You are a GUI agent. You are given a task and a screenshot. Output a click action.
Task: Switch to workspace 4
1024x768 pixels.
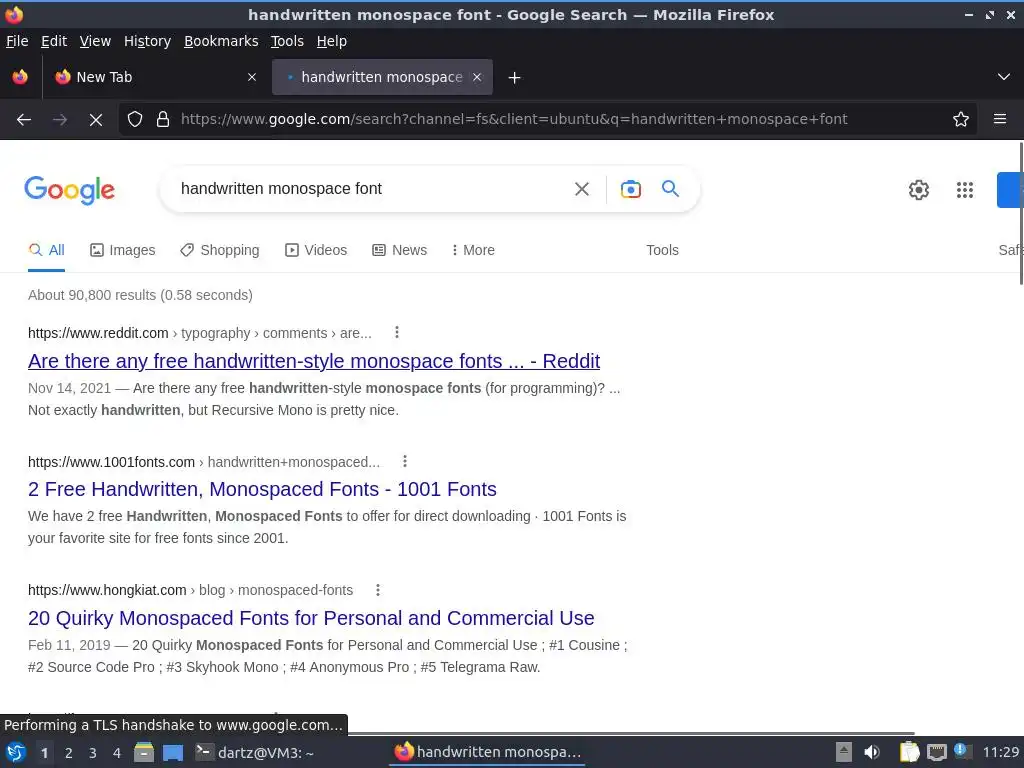[x=117, y=753]
